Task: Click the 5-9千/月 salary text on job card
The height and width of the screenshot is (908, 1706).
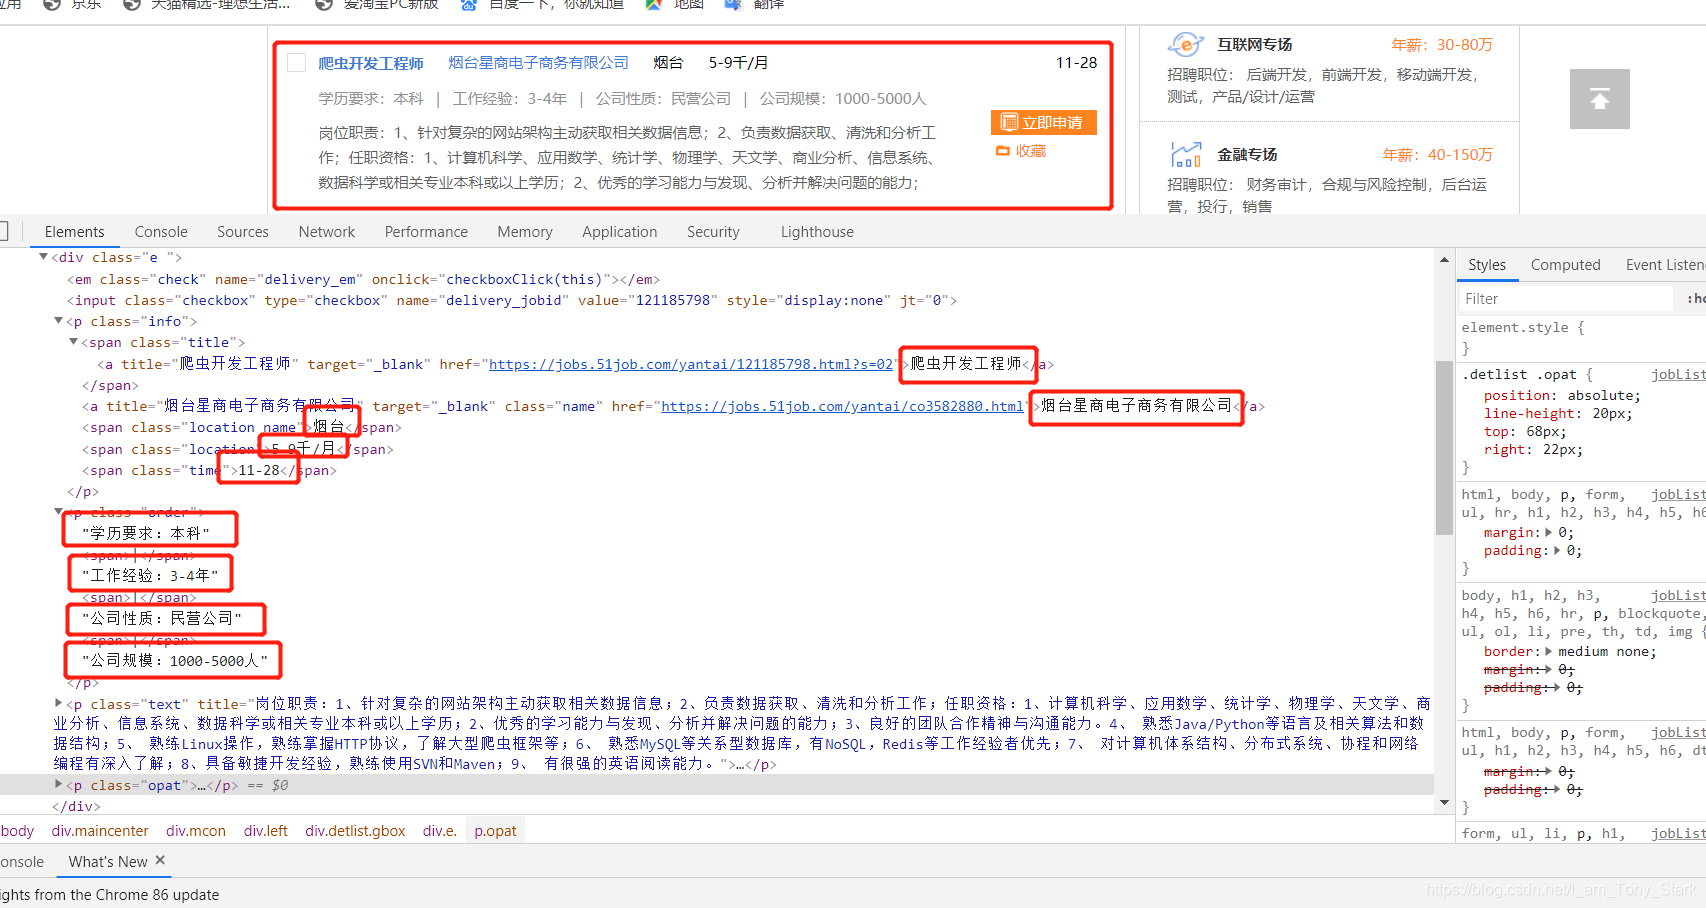Action: click(738, 63)
